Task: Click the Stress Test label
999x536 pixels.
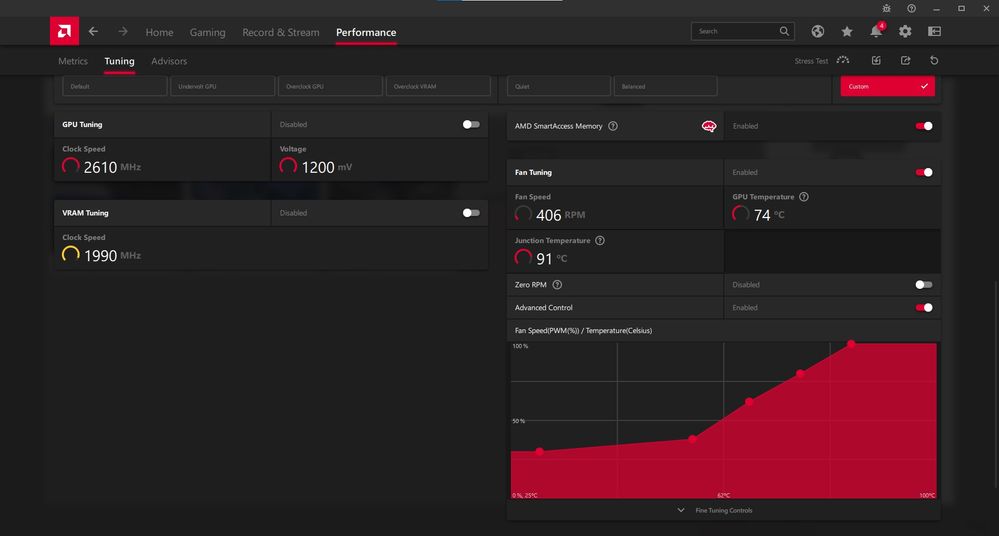Action: click(811, 61)
